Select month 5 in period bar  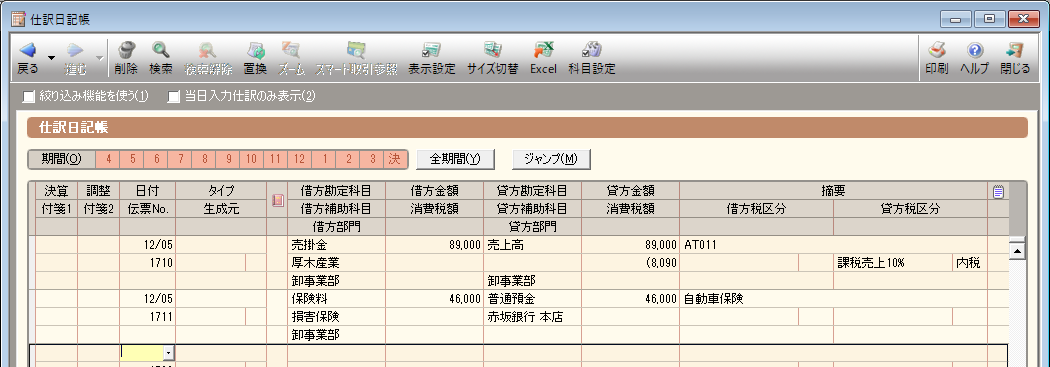click(132, 160)
